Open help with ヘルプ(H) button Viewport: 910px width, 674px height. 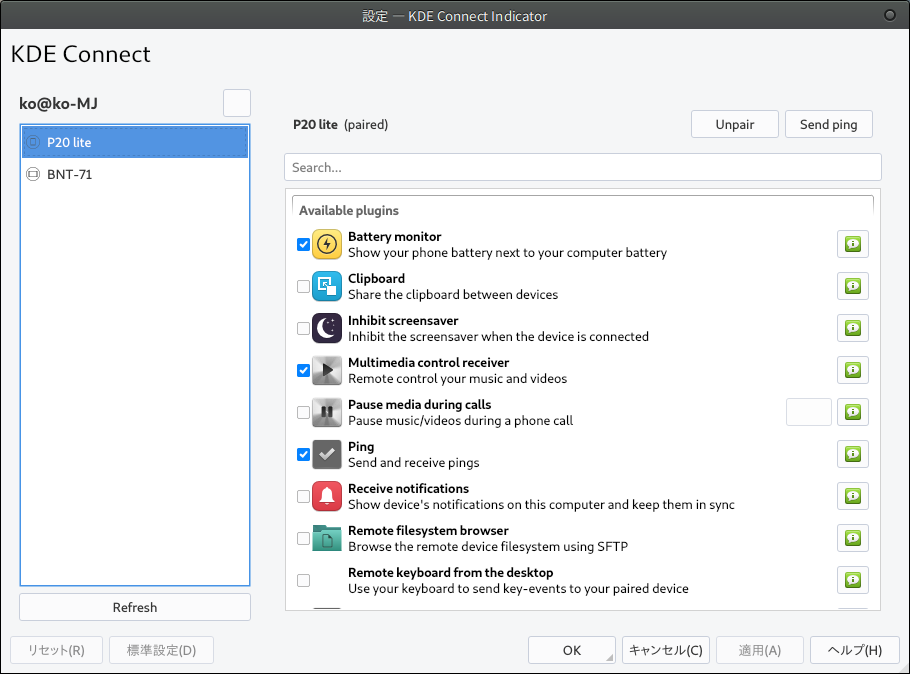[x=855, y=650]
